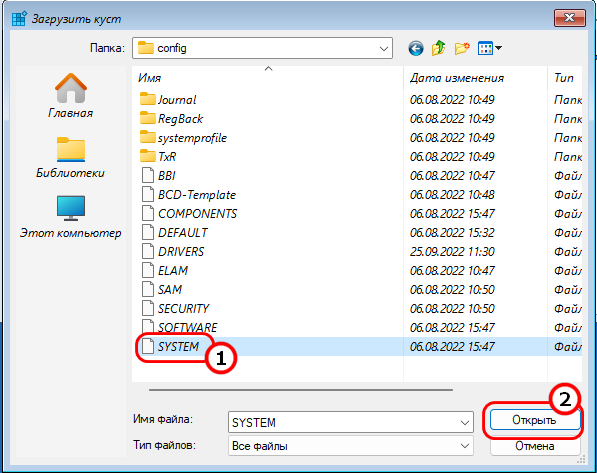Screen dimensions: 597x473
Task: Click the Отмена button
Action: click(535, 446)
